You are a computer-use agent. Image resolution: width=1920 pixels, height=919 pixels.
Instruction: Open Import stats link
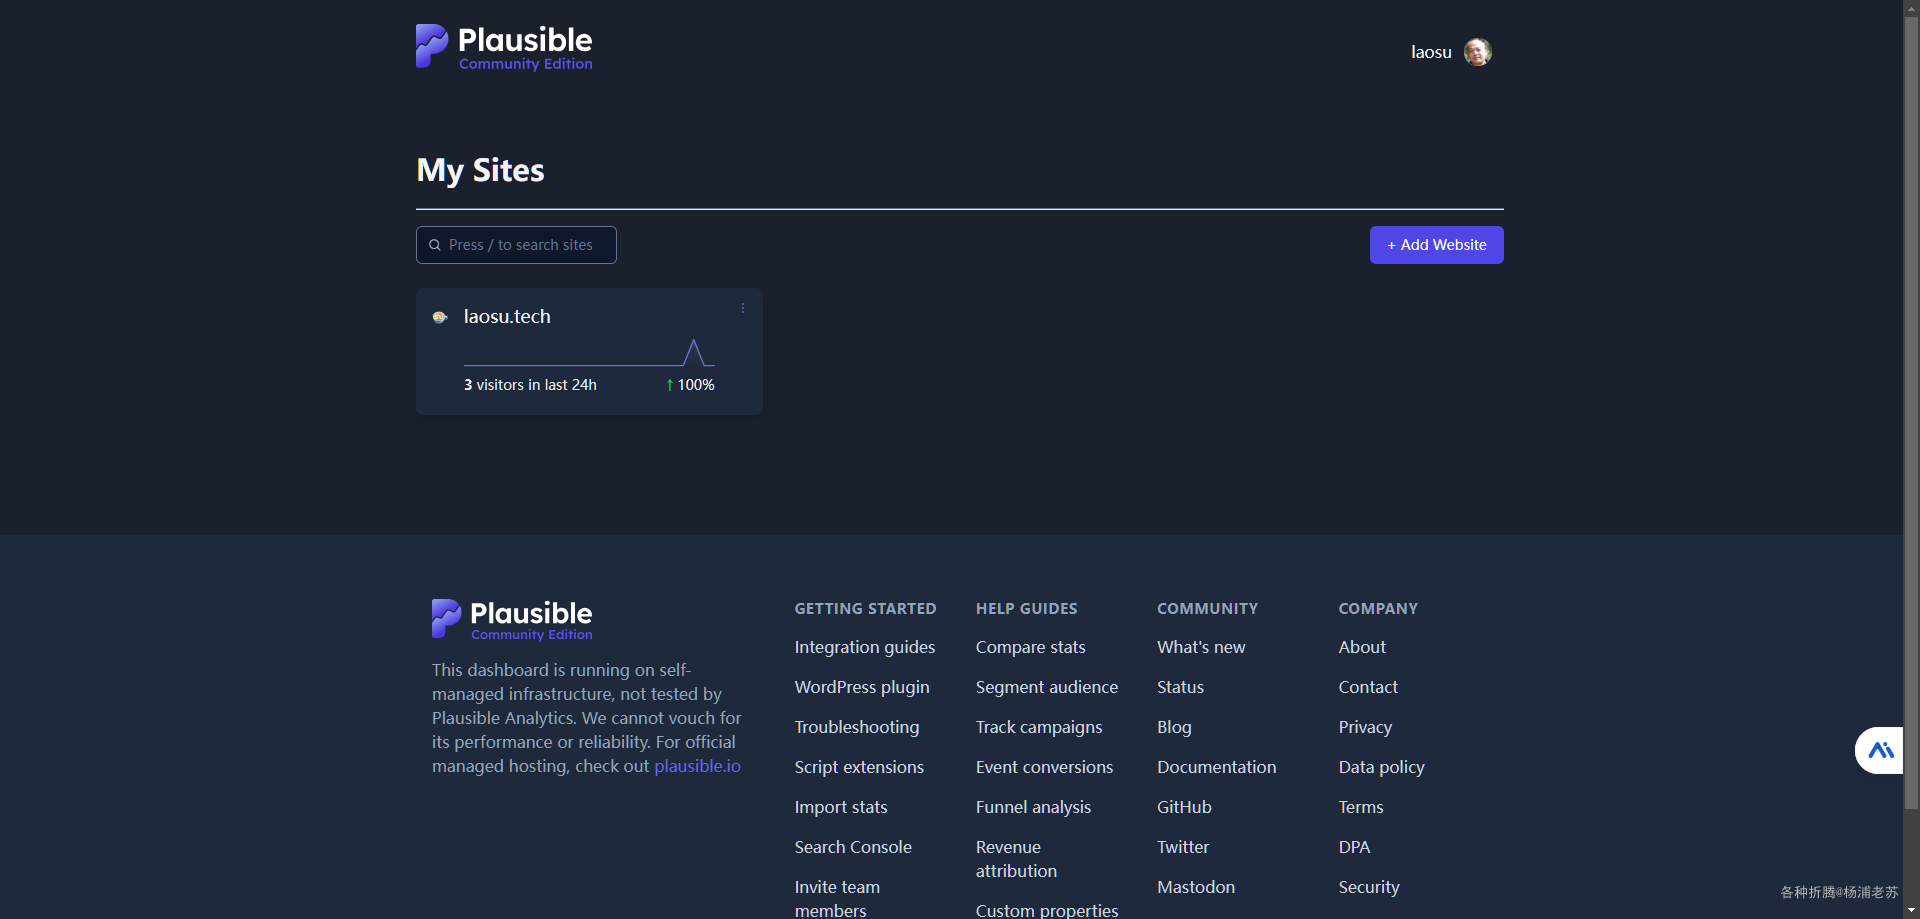[841, 807]
